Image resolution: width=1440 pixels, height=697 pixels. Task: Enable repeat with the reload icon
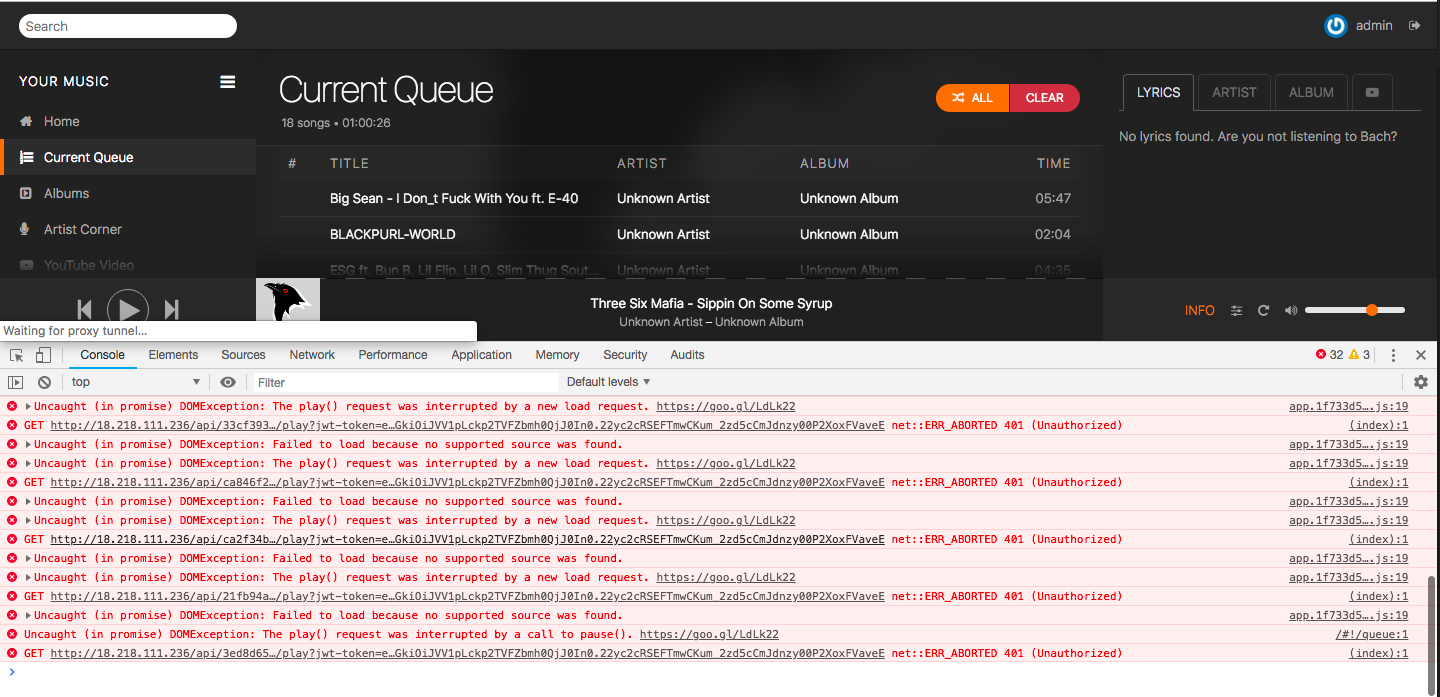tap(1263, 311)
